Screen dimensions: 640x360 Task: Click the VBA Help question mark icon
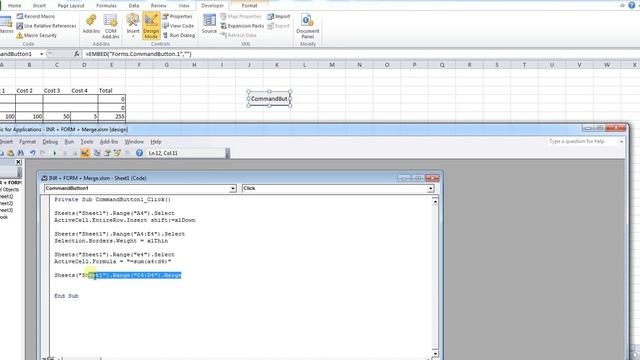(139, 153)
